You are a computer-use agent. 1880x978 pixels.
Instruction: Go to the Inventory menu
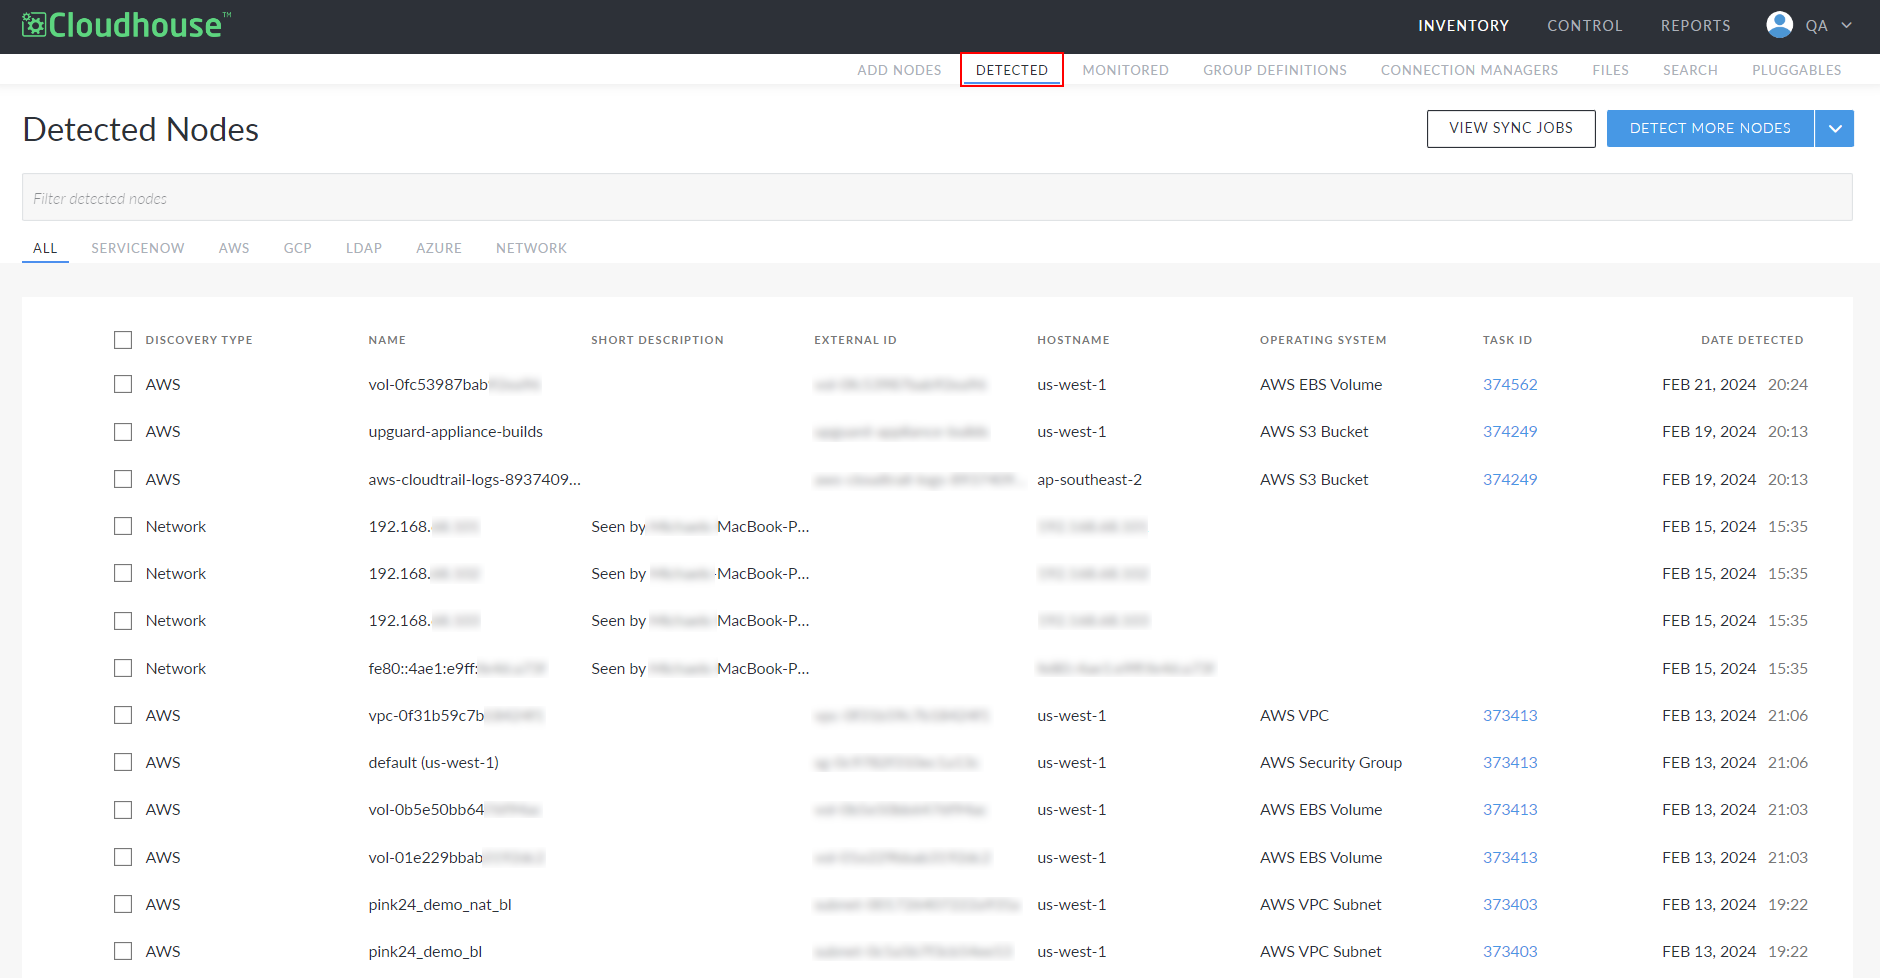1463,26
